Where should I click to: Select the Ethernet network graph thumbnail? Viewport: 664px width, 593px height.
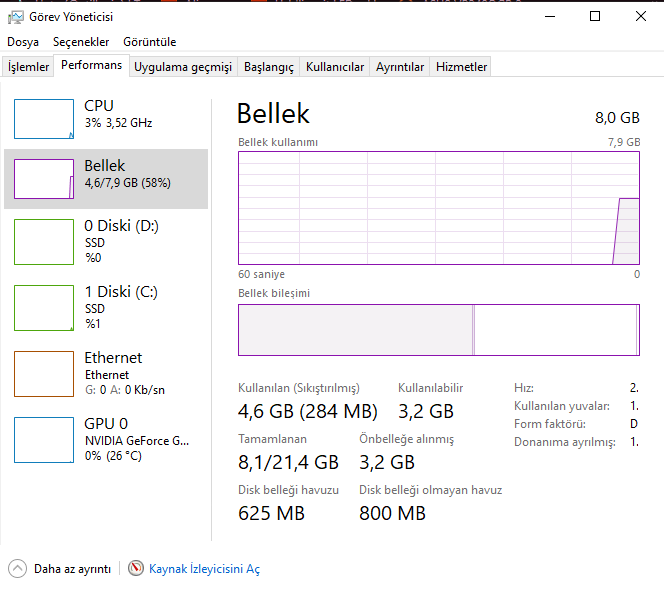[x=44, y=375]
